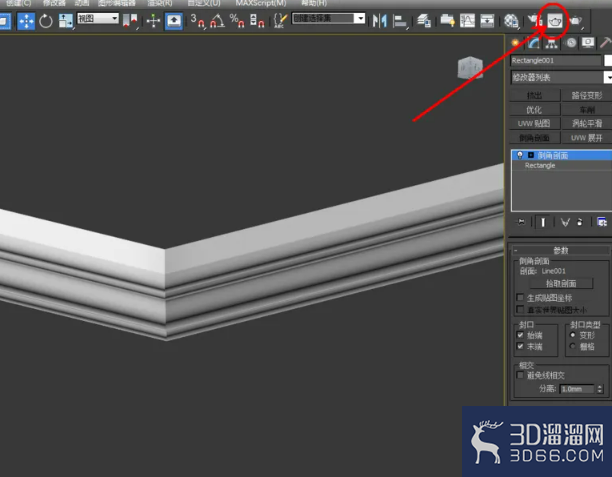Switch to the Utilities hammer tab
This screenshot has height=477, width=612.
(605, 43)
